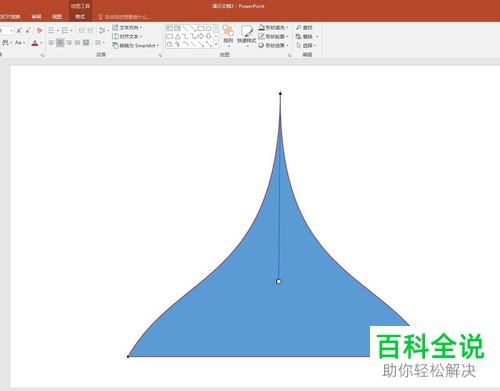Open paragraph dialog launcher
500x391 pixels.
pos(160,55)
